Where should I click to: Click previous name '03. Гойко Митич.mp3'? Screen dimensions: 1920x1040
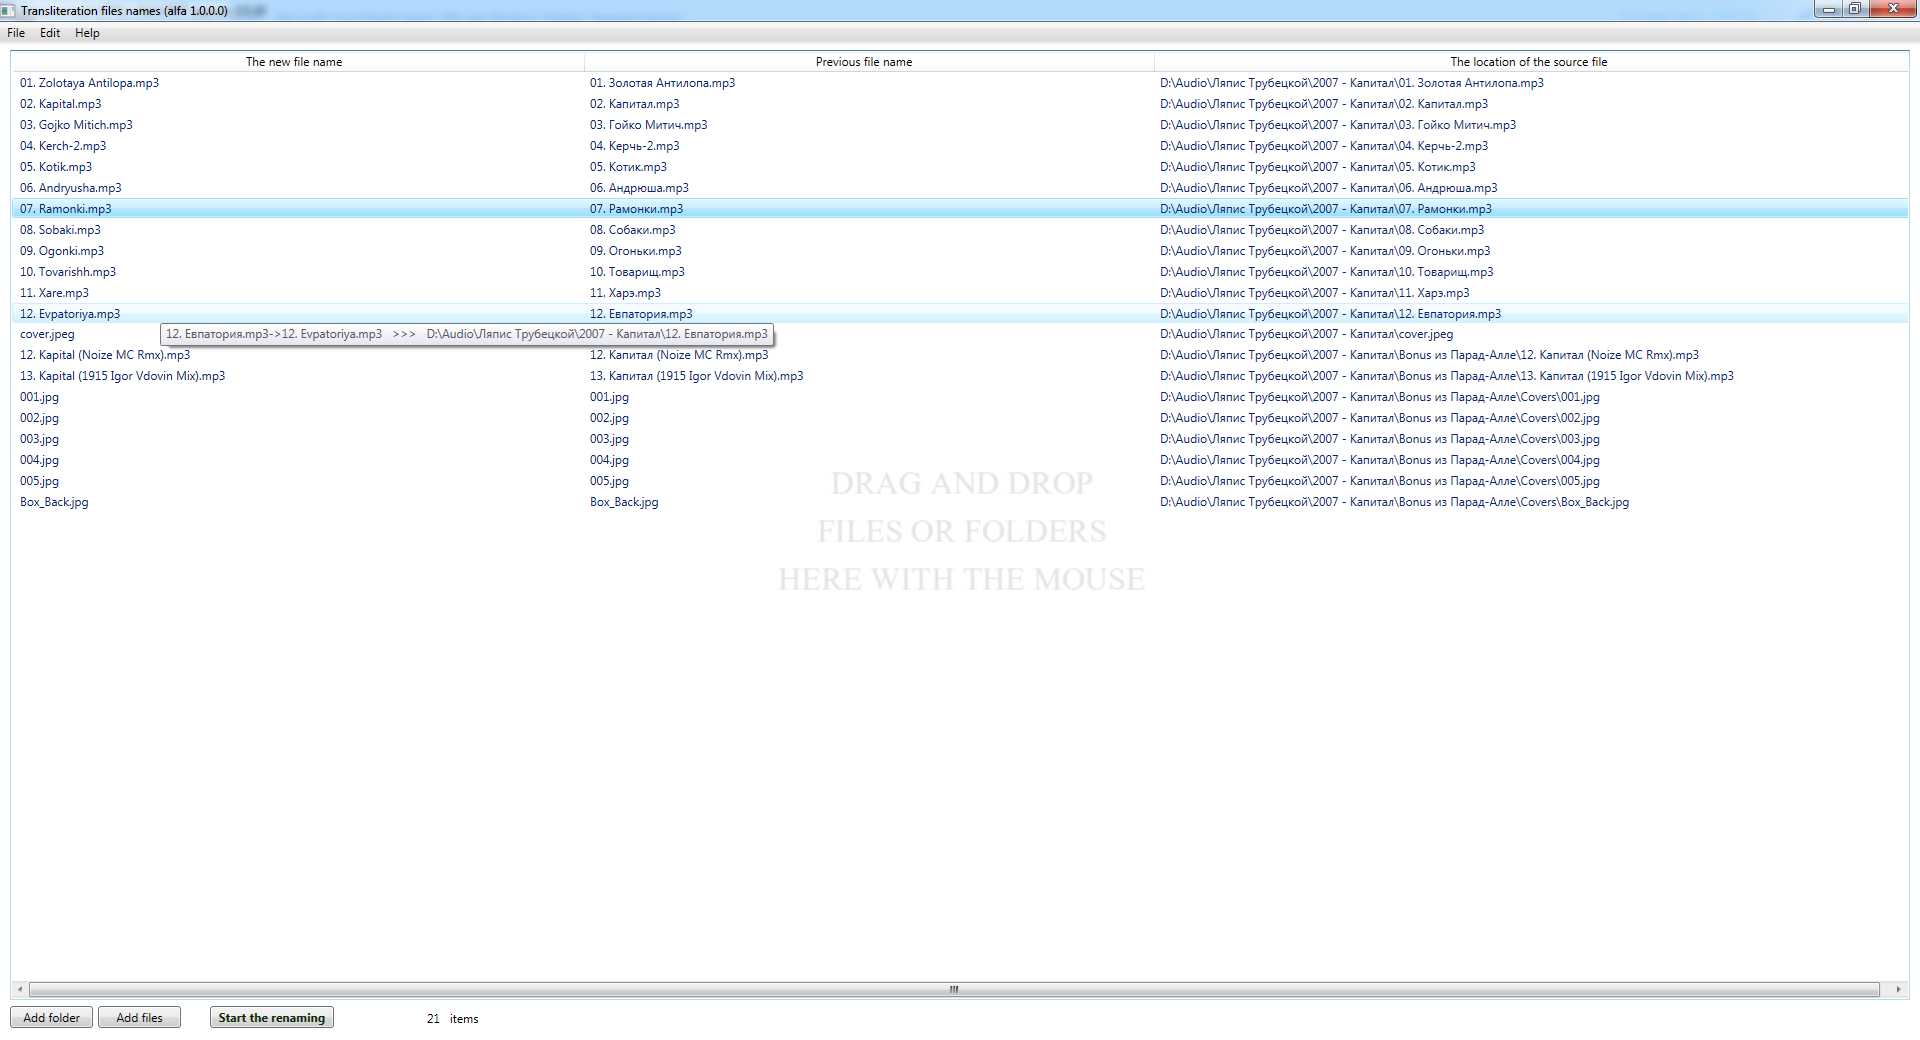[x=648, y=125]
